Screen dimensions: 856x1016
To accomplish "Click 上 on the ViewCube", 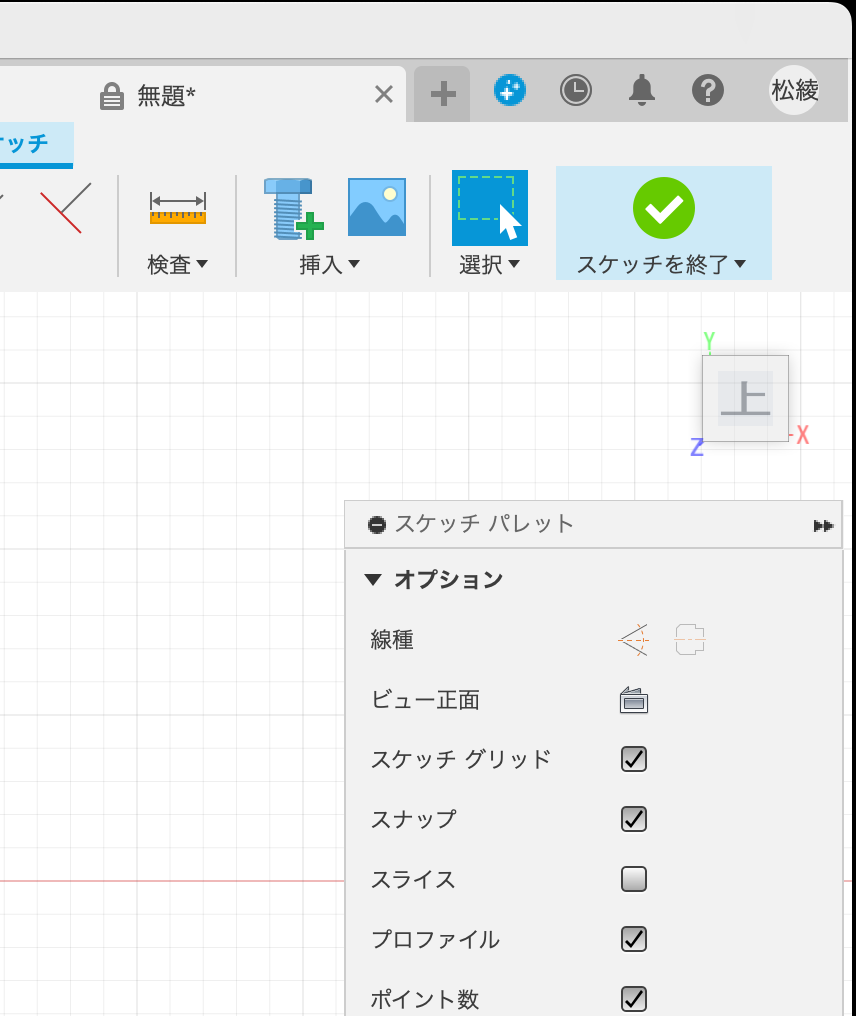I will (x=745, y=396).
